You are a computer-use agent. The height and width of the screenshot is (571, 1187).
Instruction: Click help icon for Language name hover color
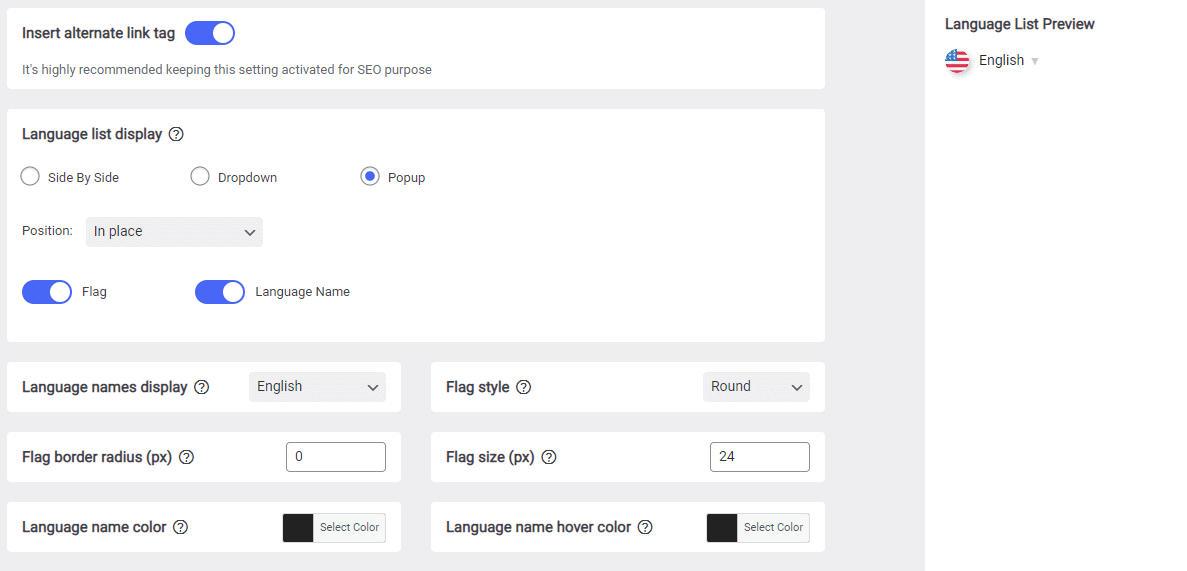point(645,527)
